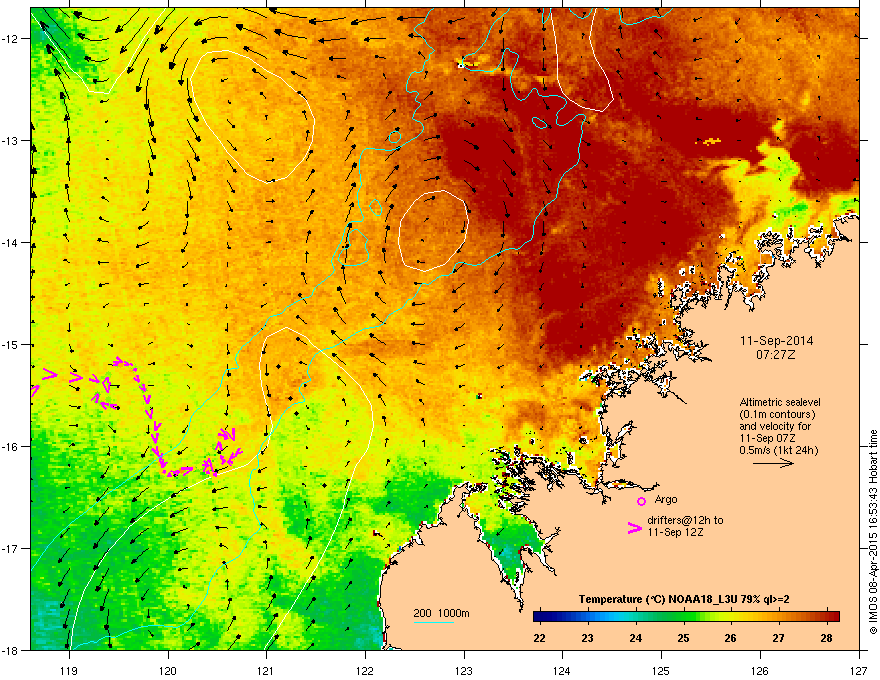Image resolution: width=880 pixels, height=680 pixels.
Task: Click the 11-Sep 12Z legend text
Action: [675, 532]
